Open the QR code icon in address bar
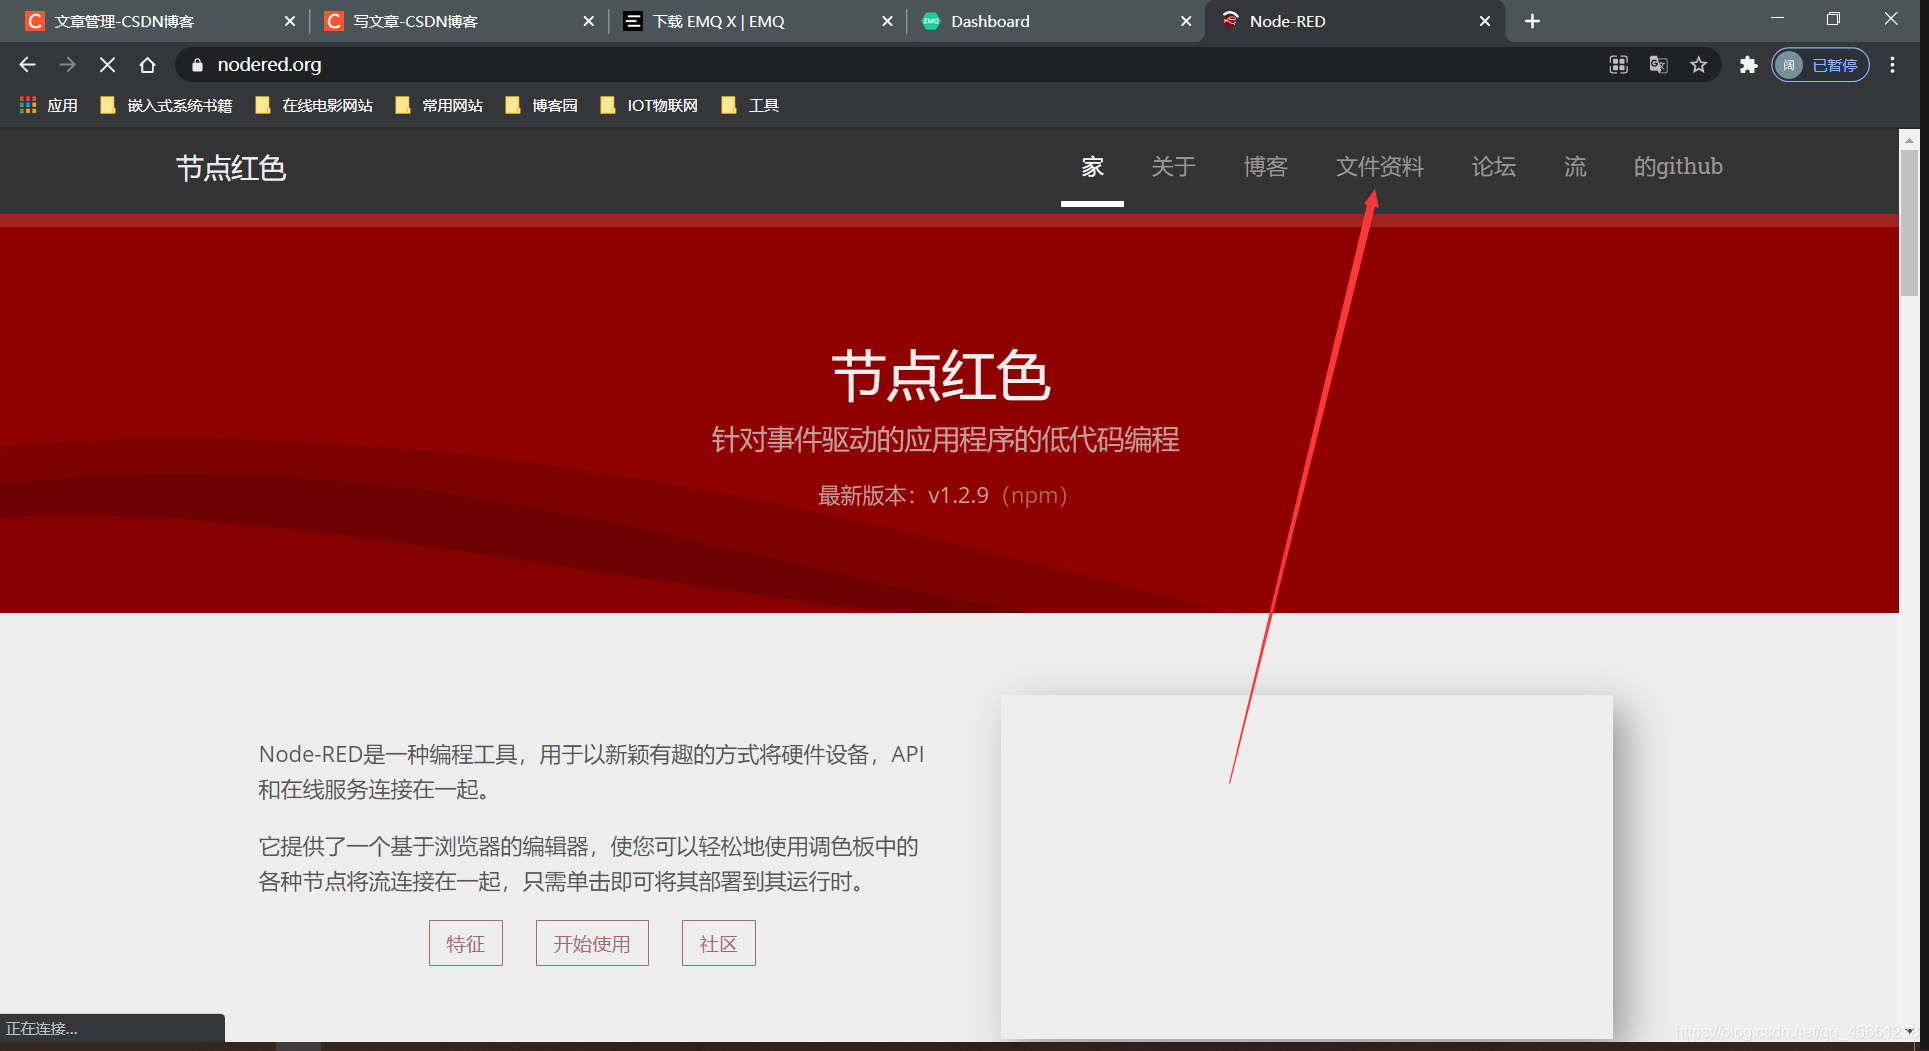This screenshot has width=1929, height=1051. (1618, 65)
